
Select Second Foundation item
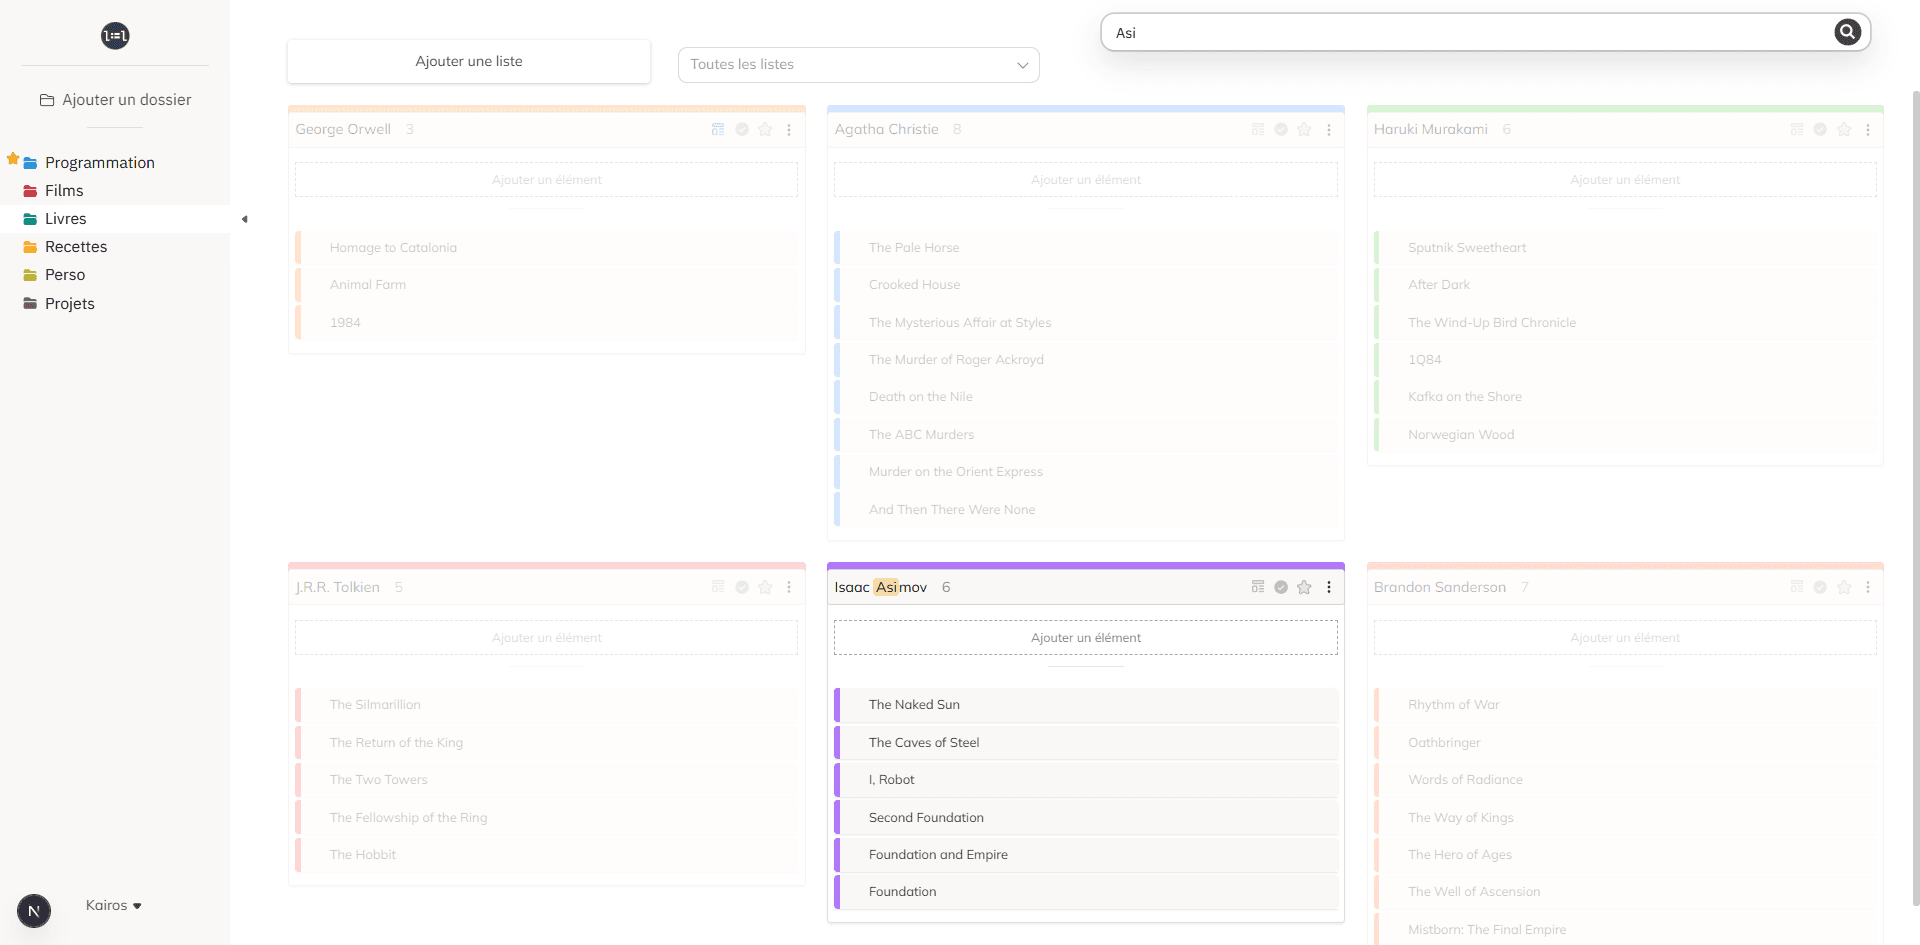click(x=1086, y=817)
